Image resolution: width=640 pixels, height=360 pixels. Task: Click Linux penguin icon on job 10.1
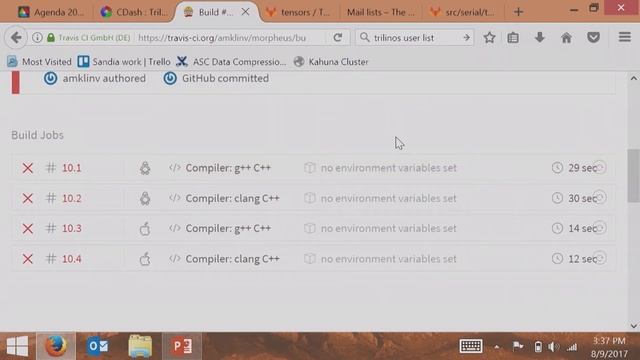click(145, 168)
